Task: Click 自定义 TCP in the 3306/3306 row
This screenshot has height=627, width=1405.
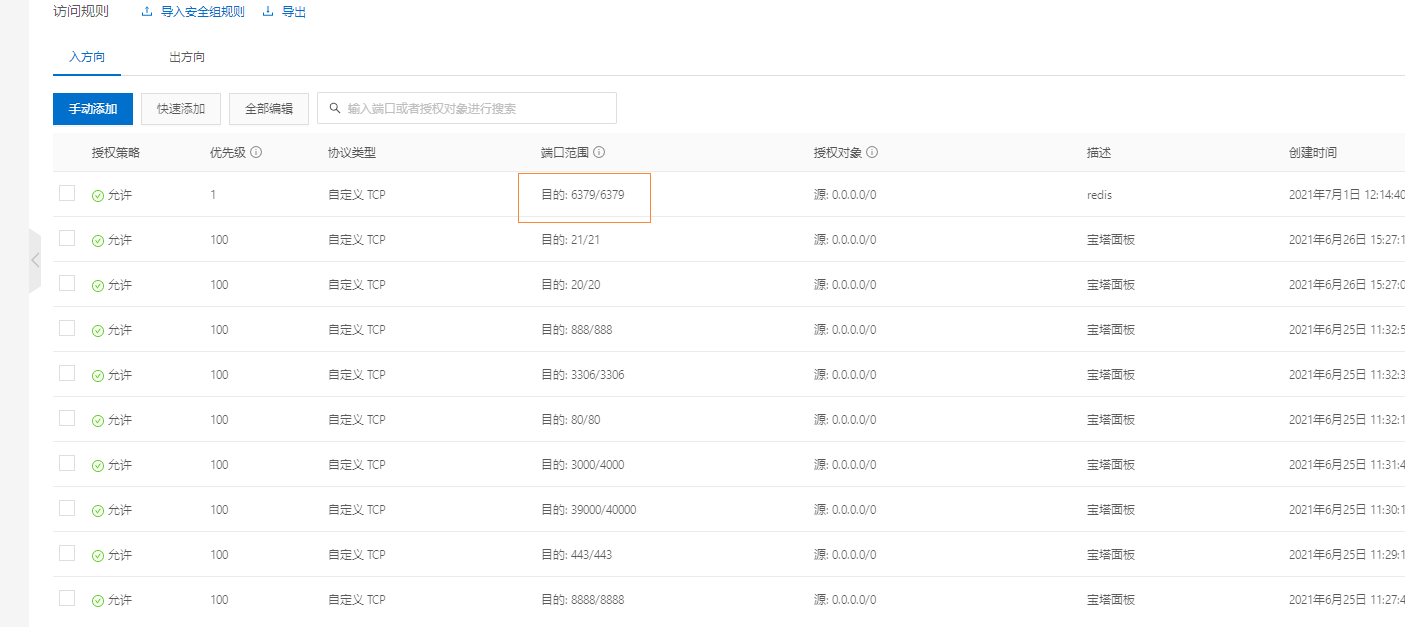Action: click(357, 375)
